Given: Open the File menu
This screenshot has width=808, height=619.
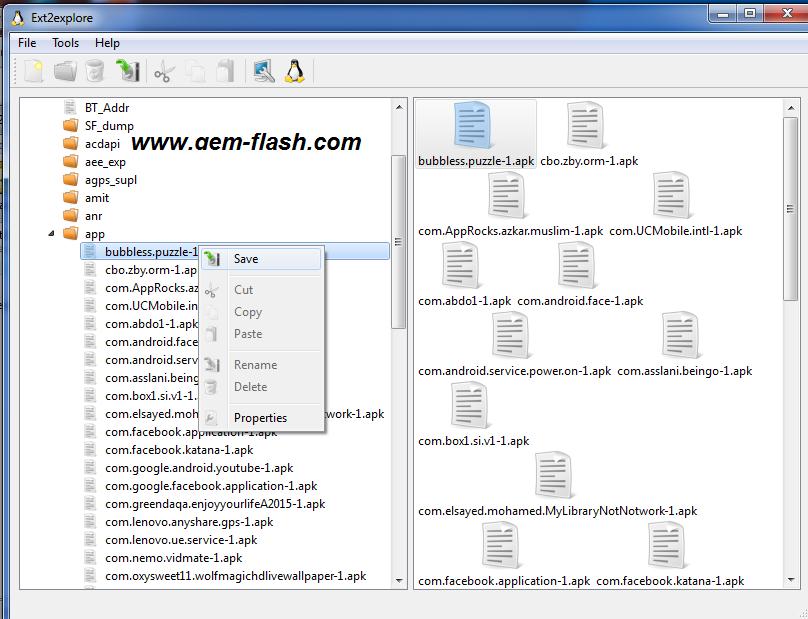Looking at the screenshot, I should (27, 43).
